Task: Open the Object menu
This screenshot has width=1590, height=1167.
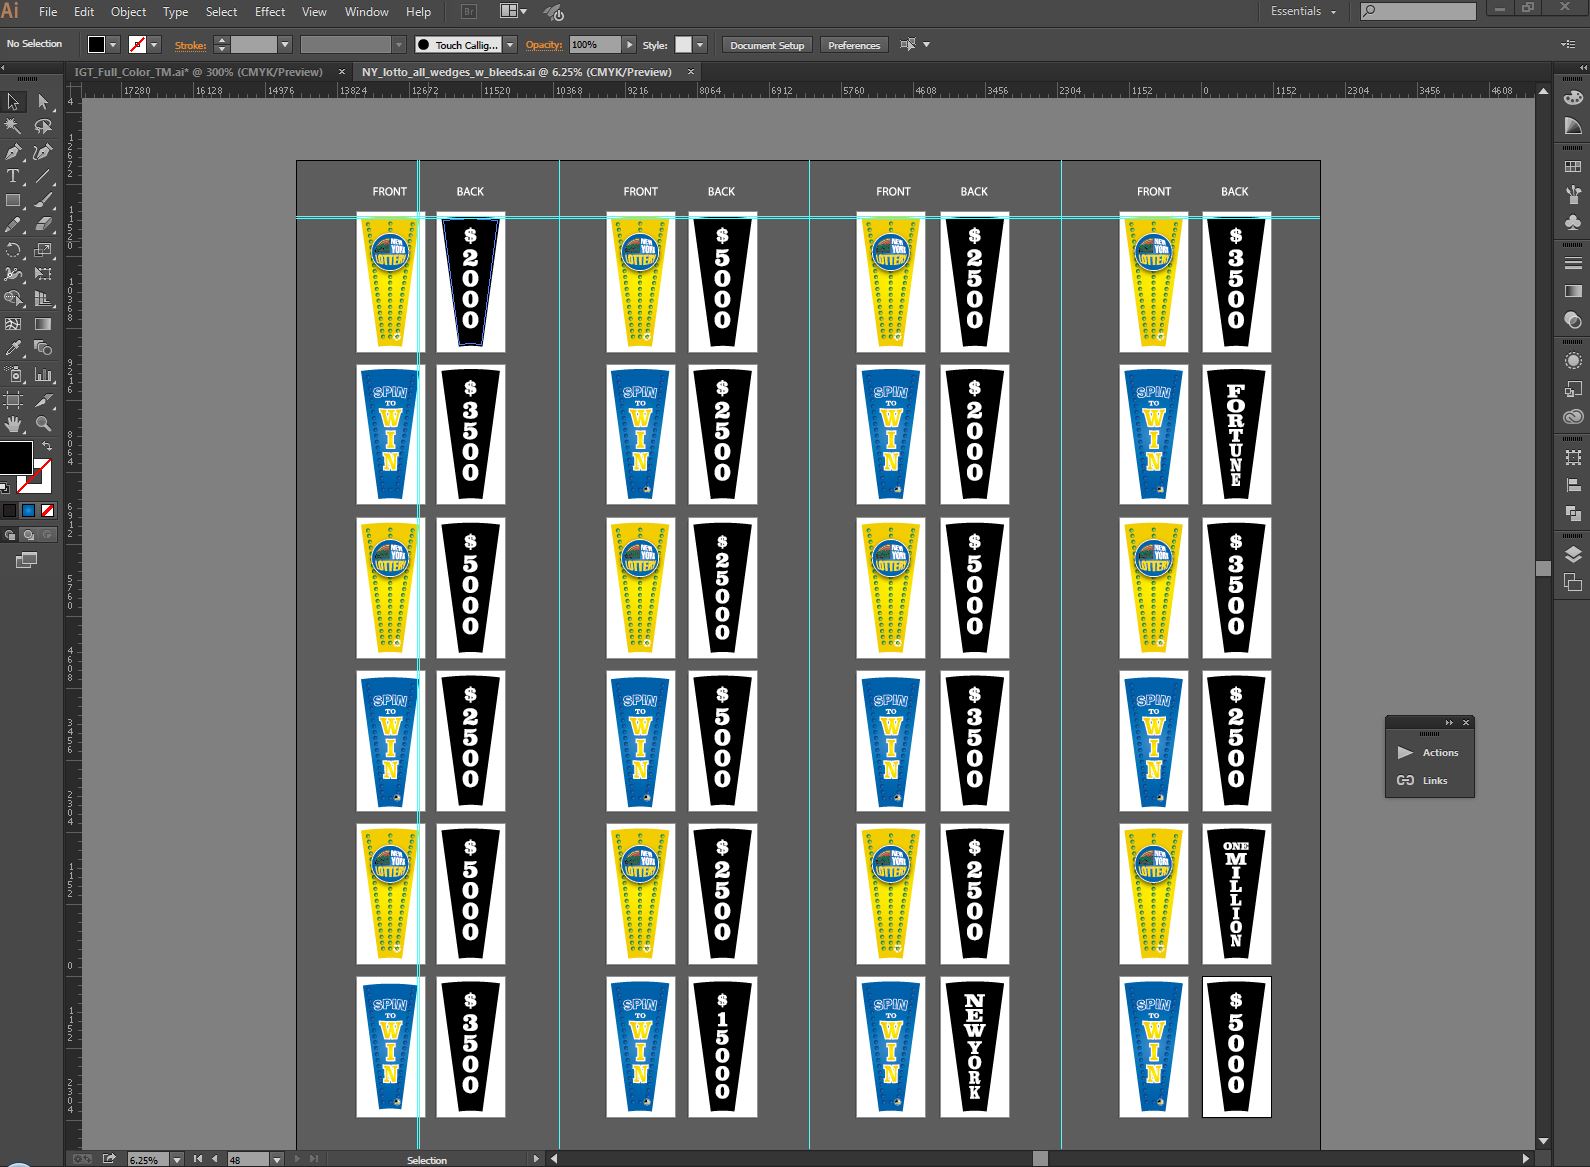Action: click(128, 12)
